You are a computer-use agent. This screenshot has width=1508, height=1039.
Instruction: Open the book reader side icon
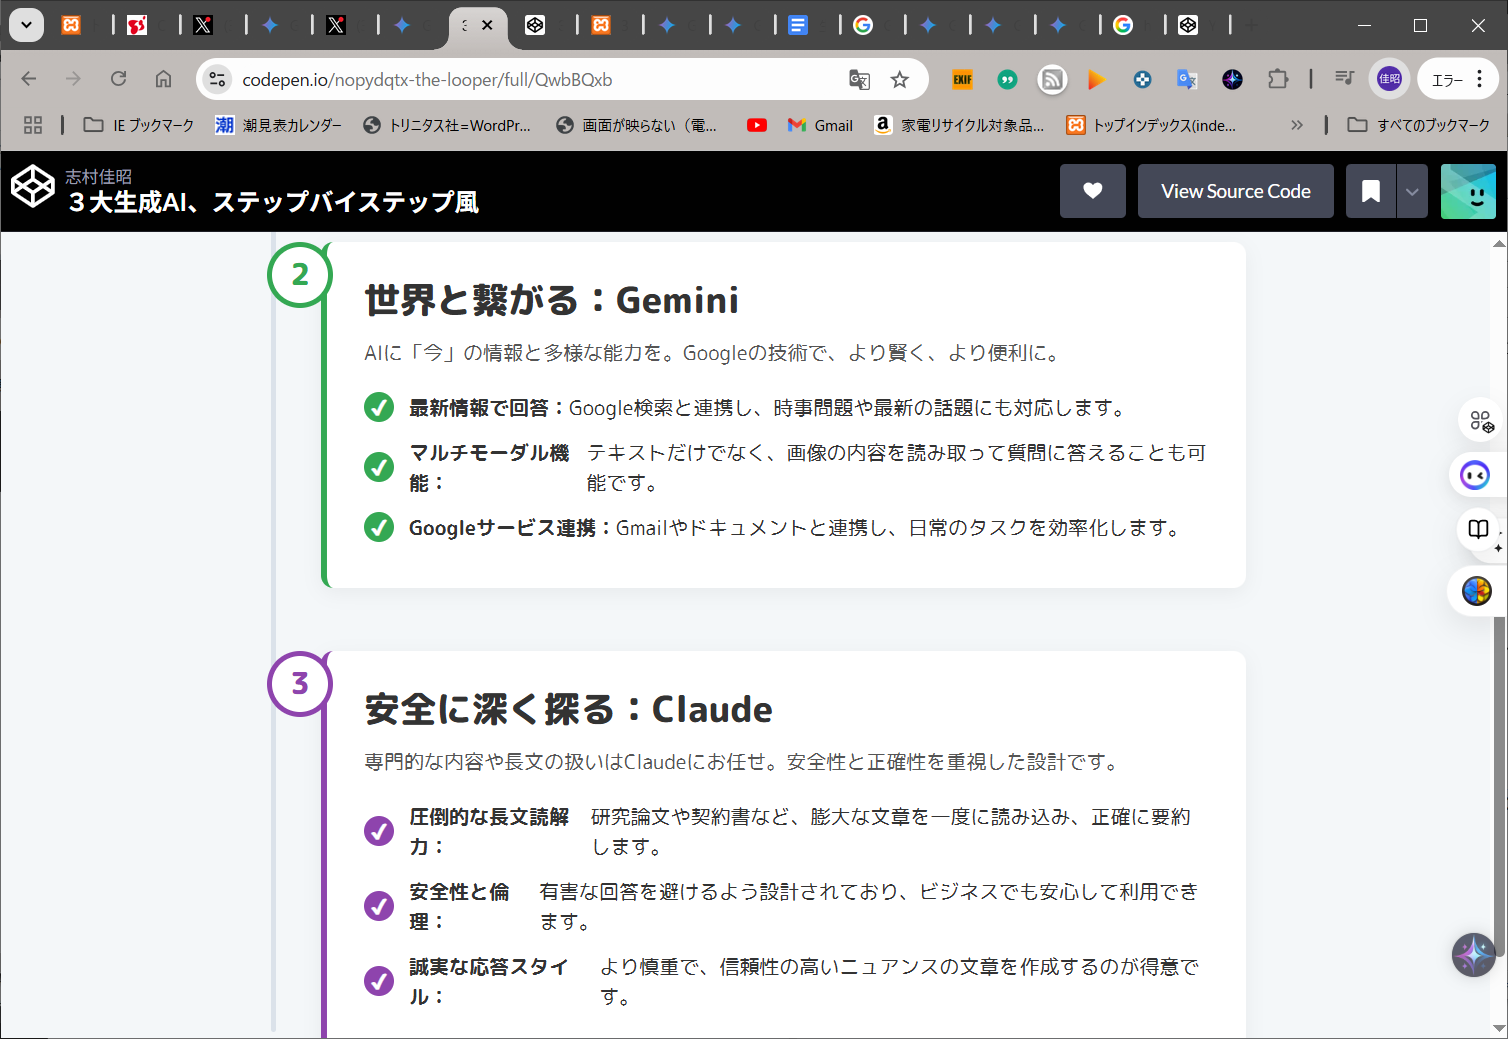1479,529
